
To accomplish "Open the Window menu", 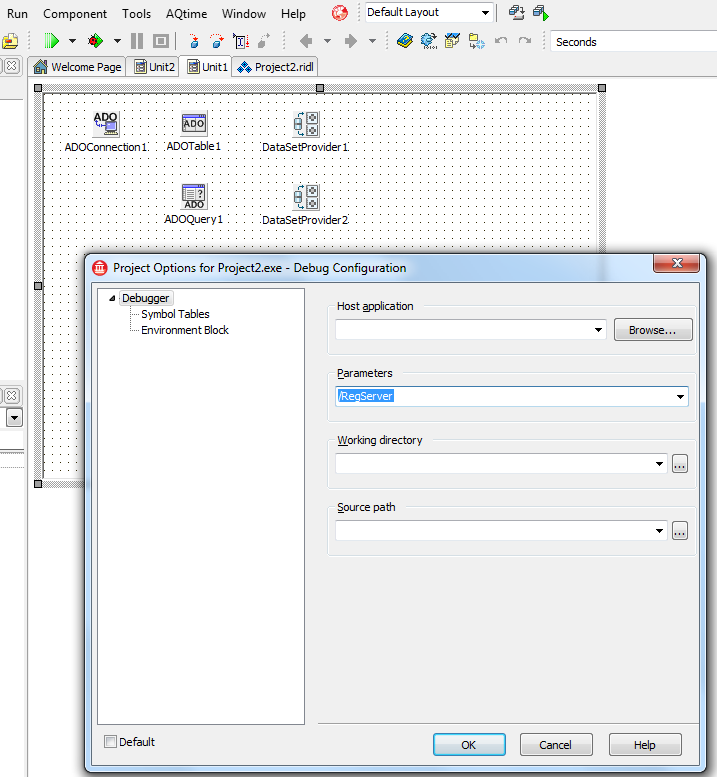I will pyautogui.click(x=244, y=14).
